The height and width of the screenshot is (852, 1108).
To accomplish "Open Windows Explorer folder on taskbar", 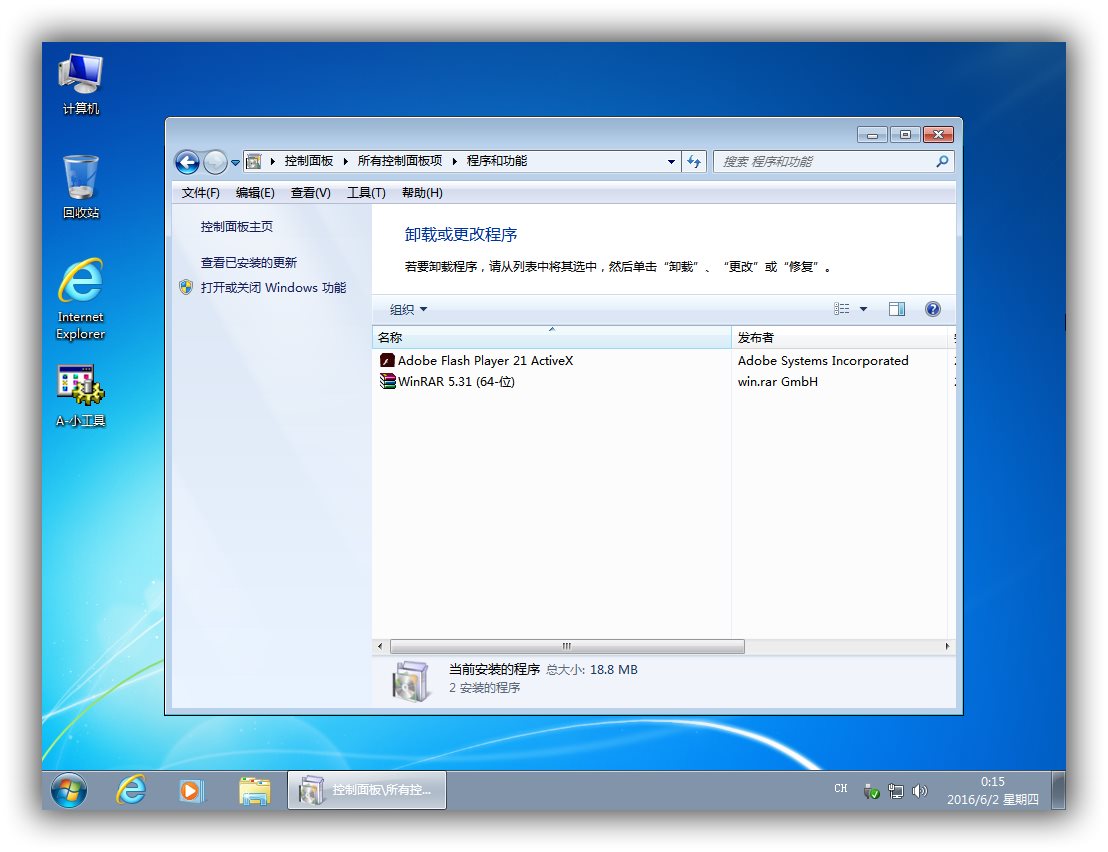I will click(254, 790).
